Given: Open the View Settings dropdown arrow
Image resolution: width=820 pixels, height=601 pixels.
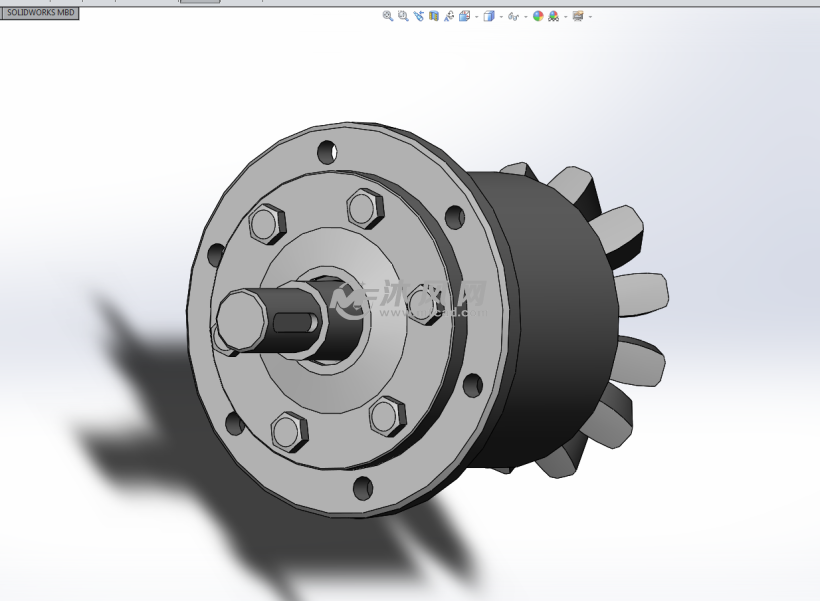Looking at the screenshot, I should [x=590, y=17].
